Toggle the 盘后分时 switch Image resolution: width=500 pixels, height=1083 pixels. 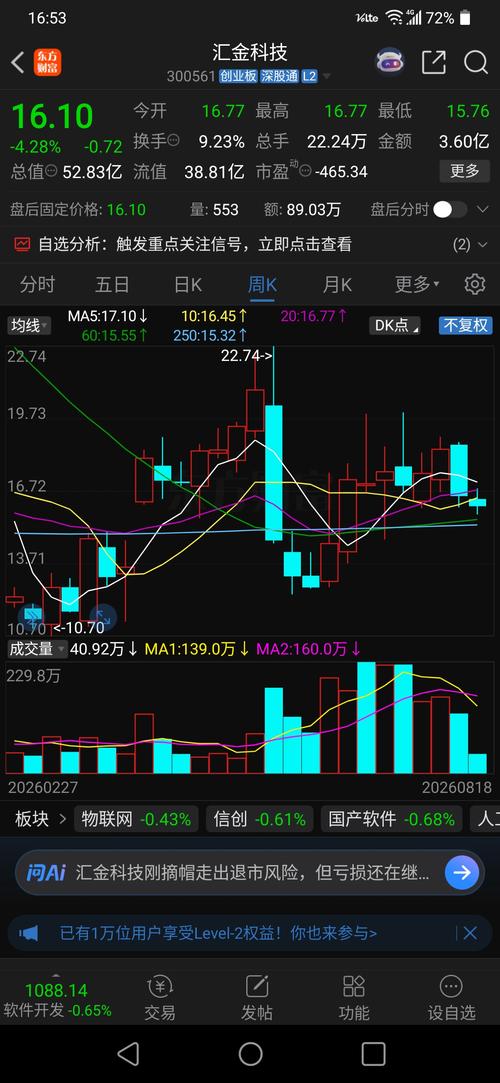pyautogui.click(x=450, y=209)
